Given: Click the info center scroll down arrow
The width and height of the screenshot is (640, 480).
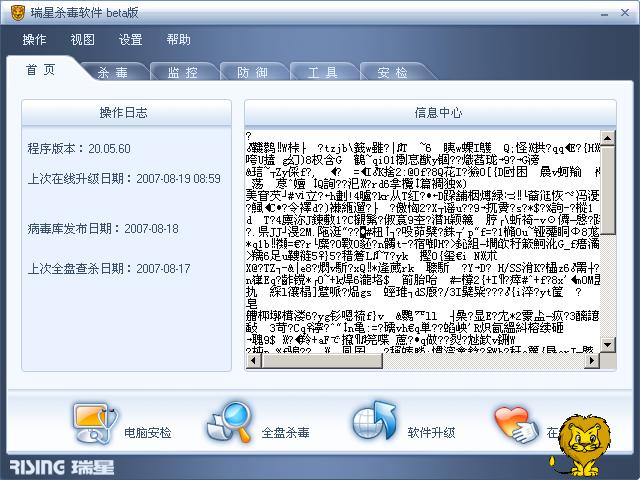Looking at the screenshot, I should [x=608, y=345].
